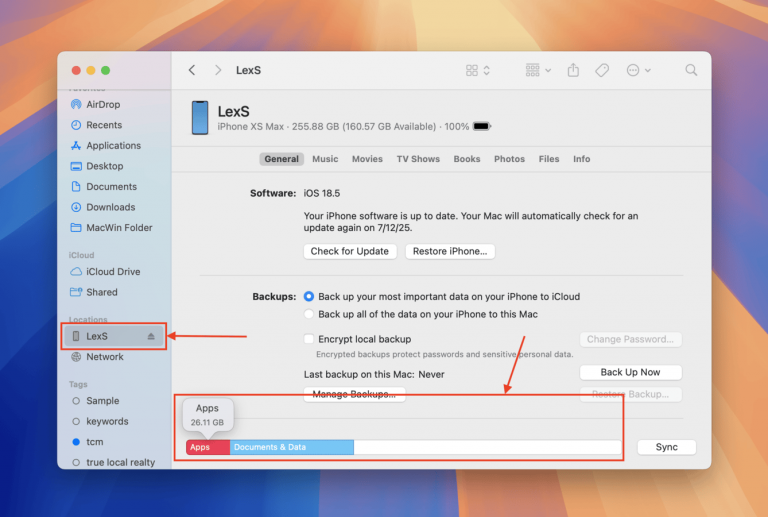Select back up all data to this Mac
768x517 pixels.
pyautogui.click(x=309, y=314)
